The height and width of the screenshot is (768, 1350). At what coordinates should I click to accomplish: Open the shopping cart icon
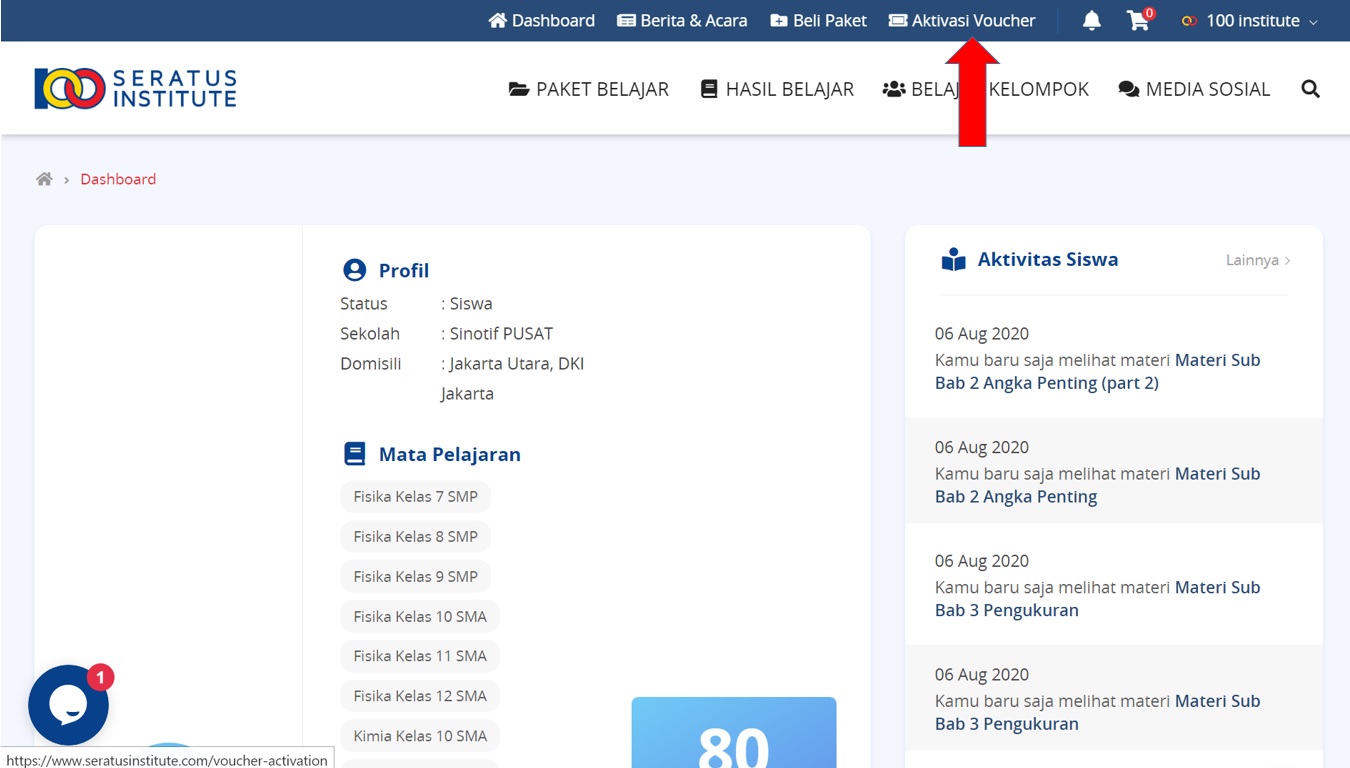(x=1138, y=21)
